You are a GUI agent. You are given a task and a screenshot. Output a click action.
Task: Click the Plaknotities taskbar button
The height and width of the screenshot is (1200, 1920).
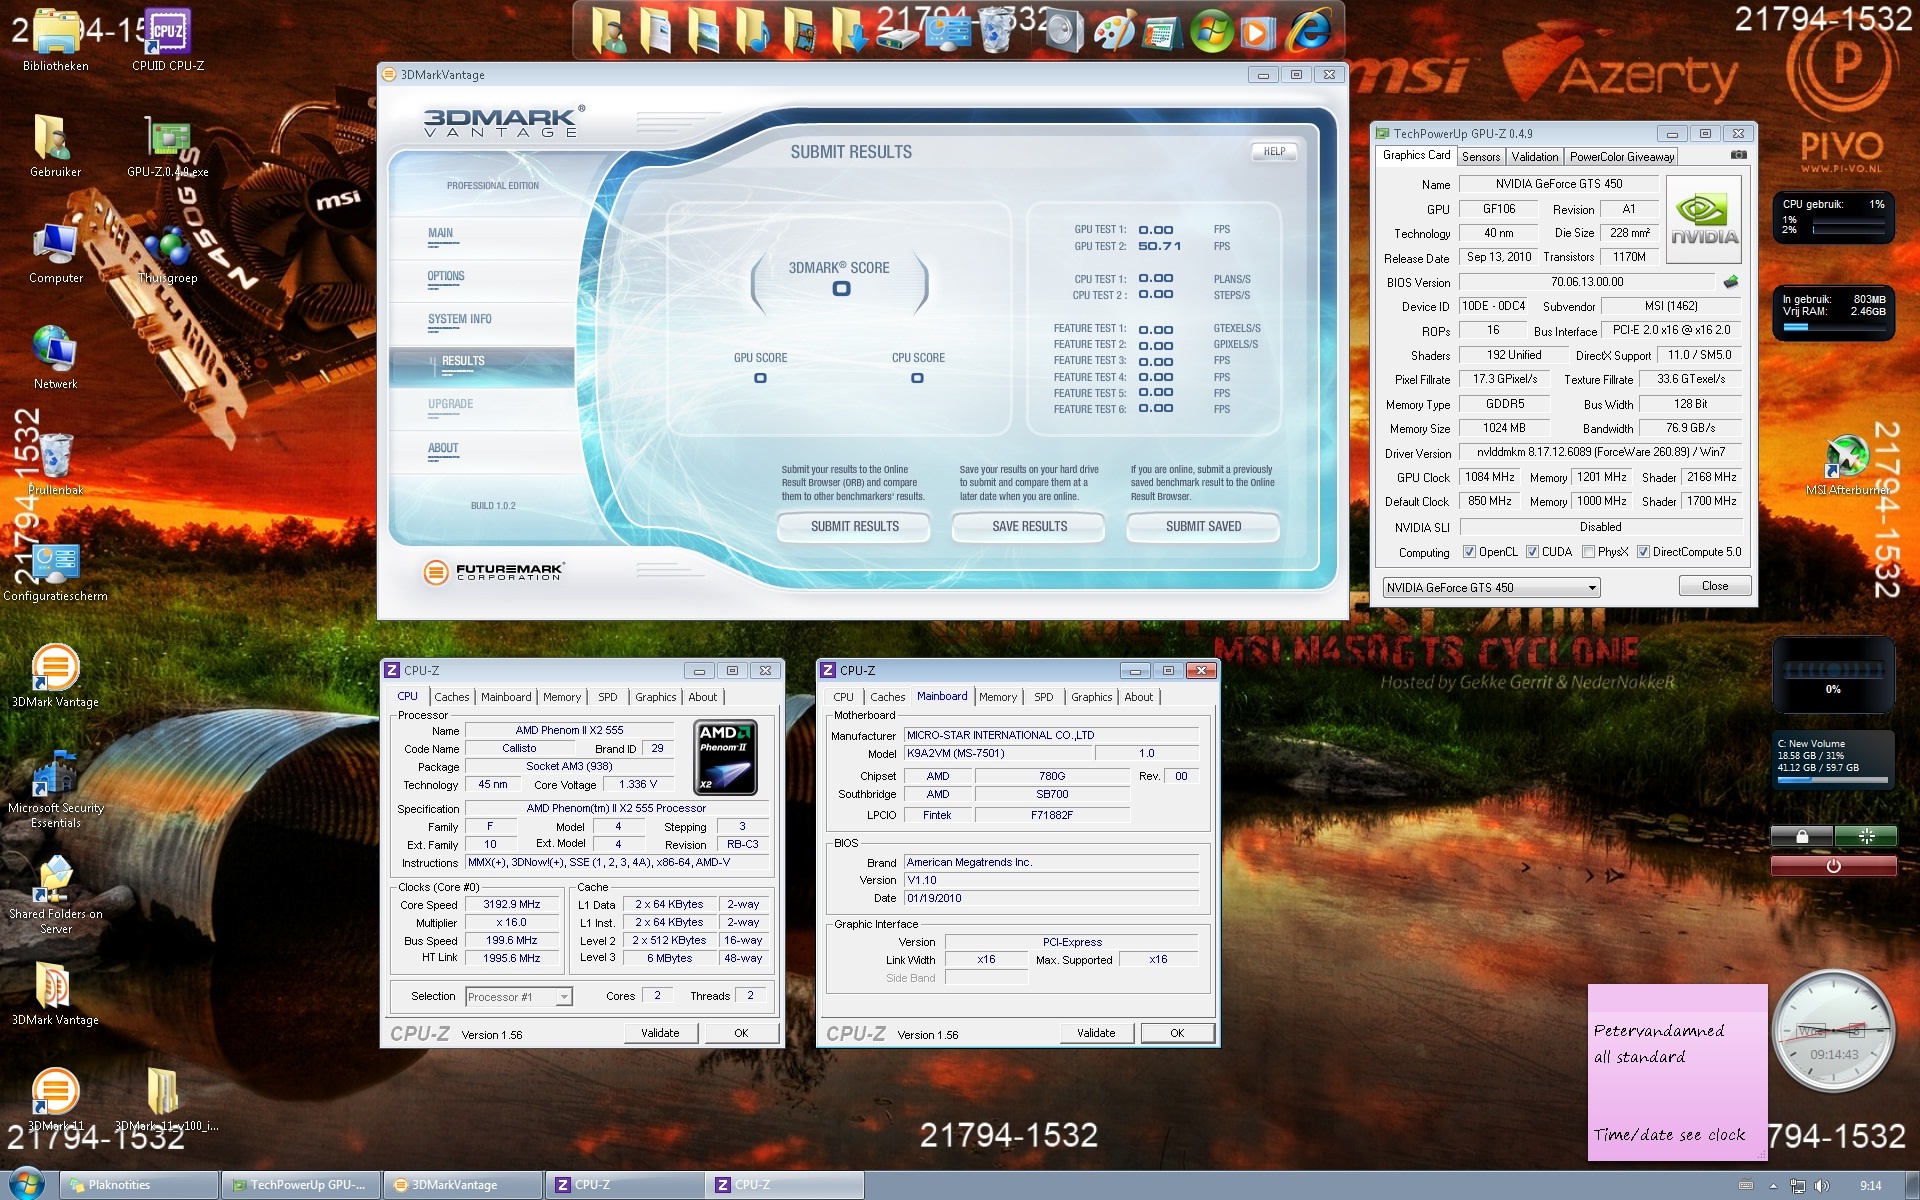click(x=138, y=1185)
